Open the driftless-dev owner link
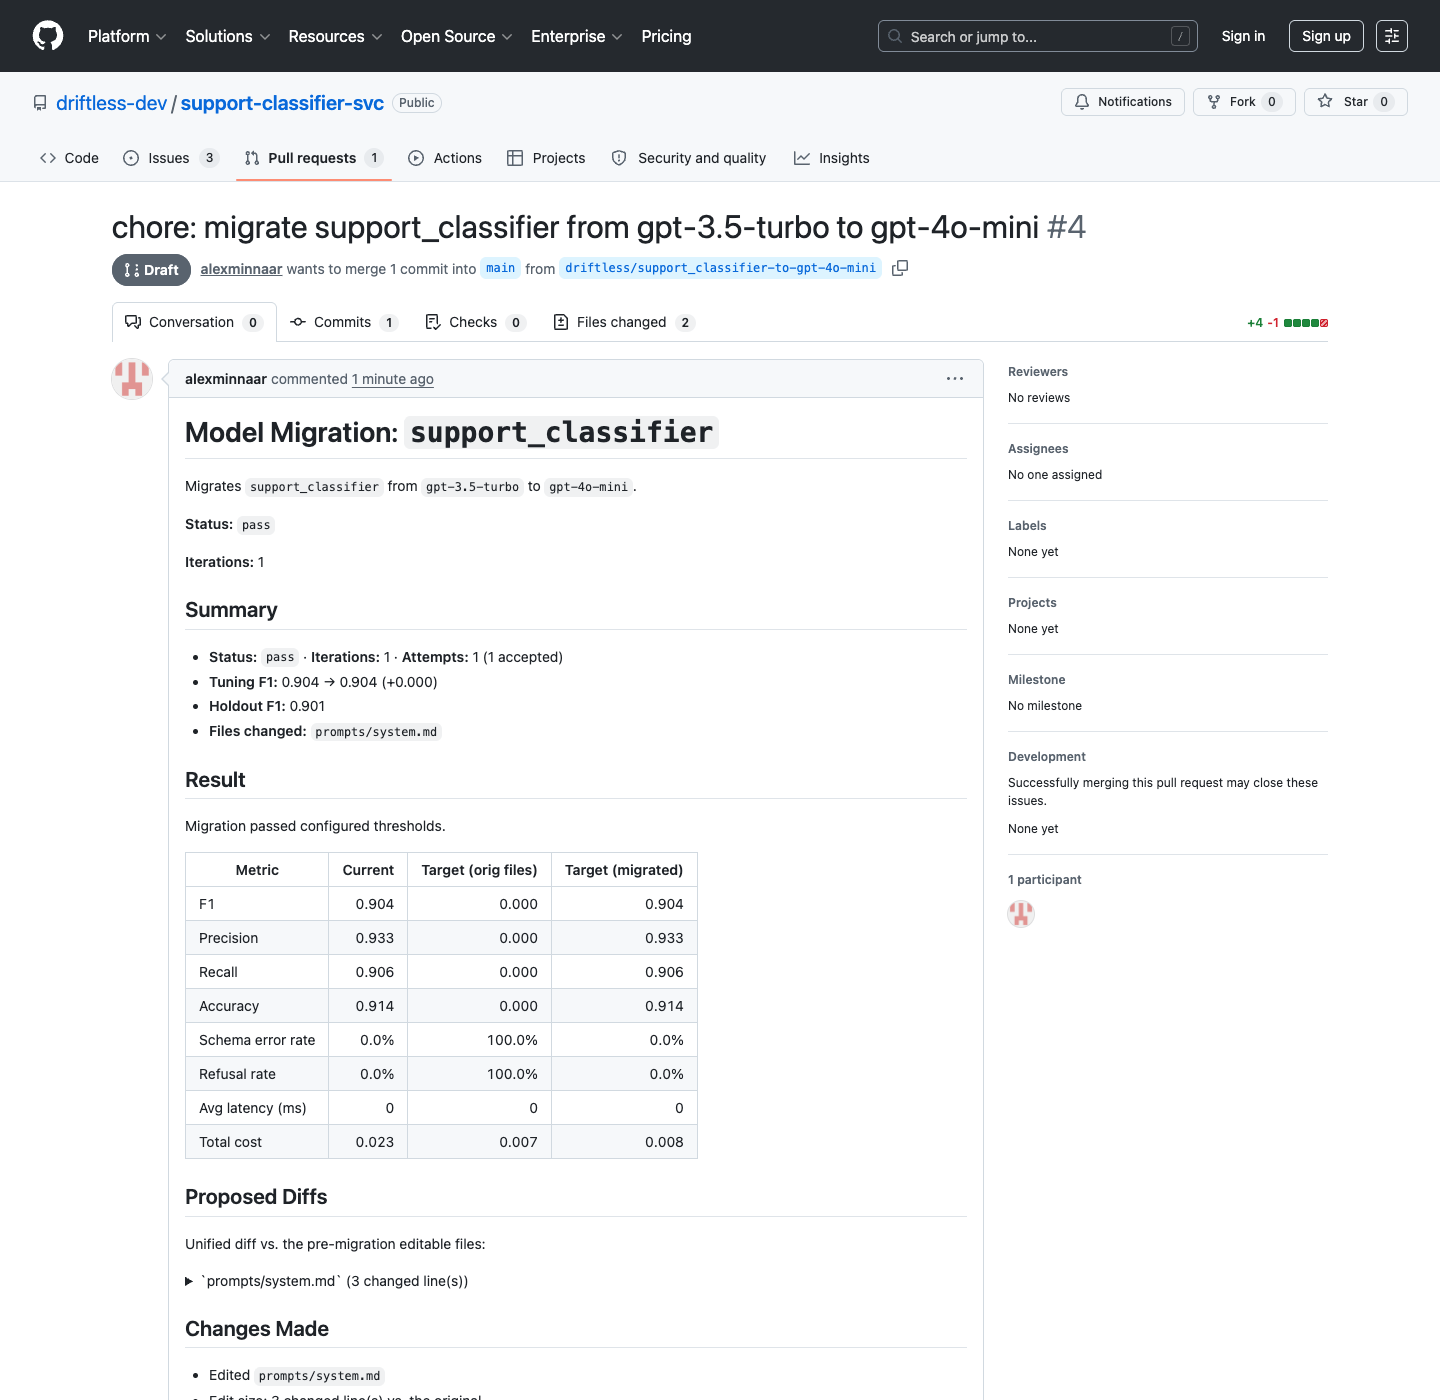This screenshot has width=1440, height=1400. coord(111,103)
